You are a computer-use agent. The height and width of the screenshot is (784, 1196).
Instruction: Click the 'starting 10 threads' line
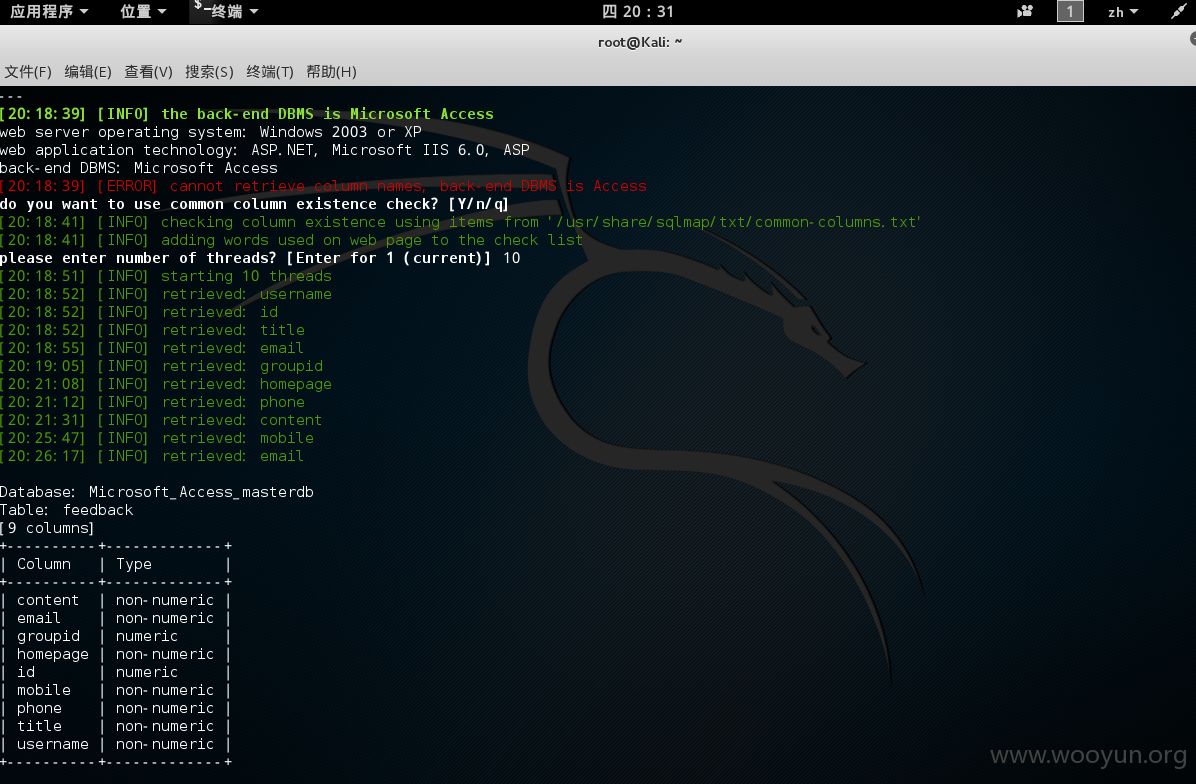tap(166, 276)
